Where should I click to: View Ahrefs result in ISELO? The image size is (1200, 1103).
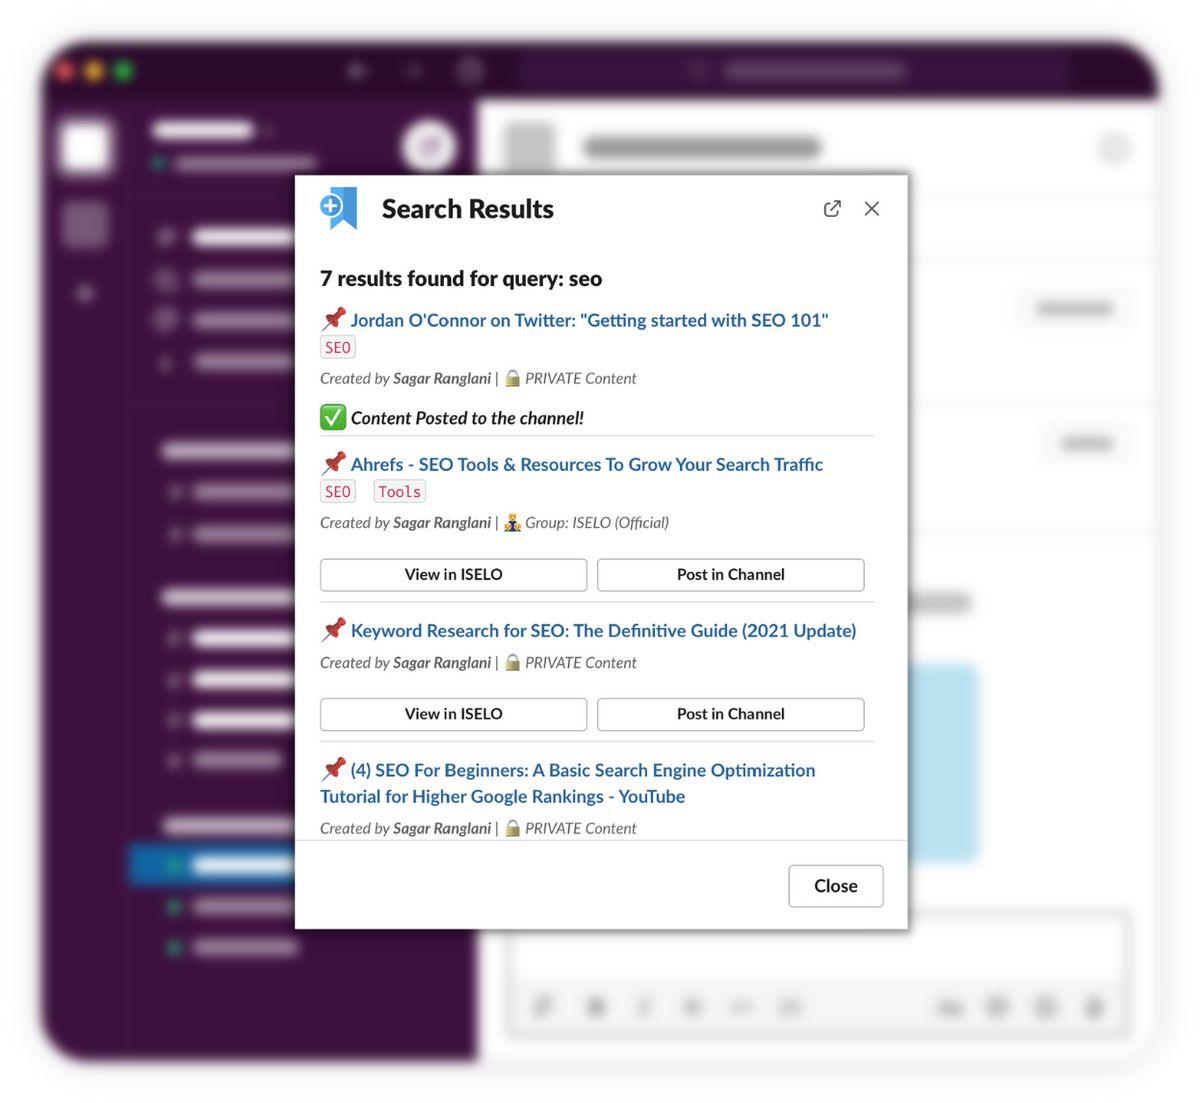click(x=453, y=574)
